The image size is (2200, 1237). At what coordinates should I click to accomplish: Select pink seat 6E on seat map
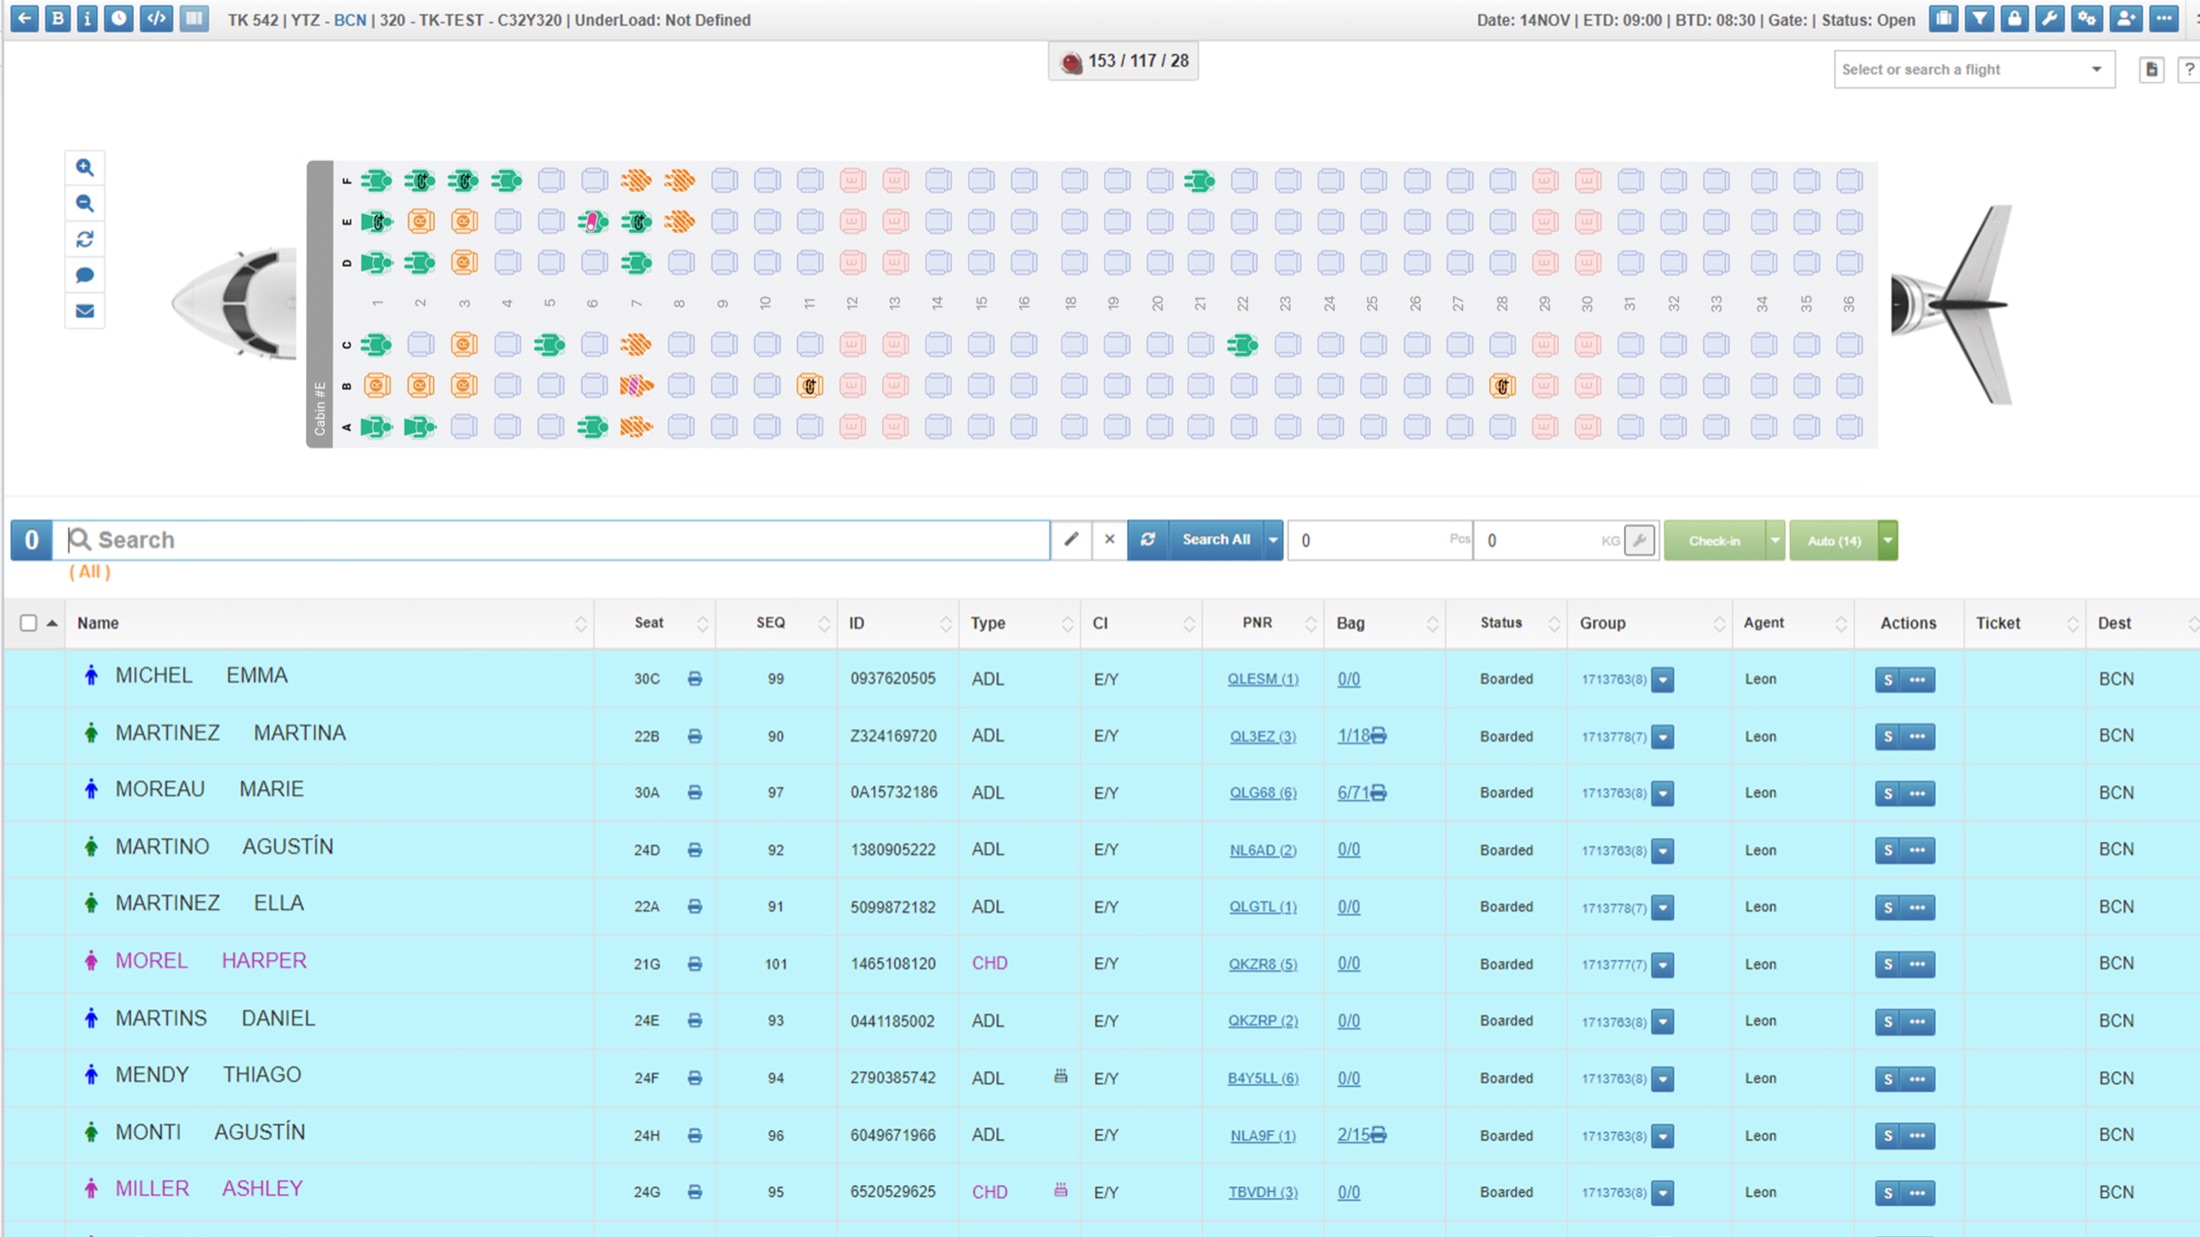593,221
